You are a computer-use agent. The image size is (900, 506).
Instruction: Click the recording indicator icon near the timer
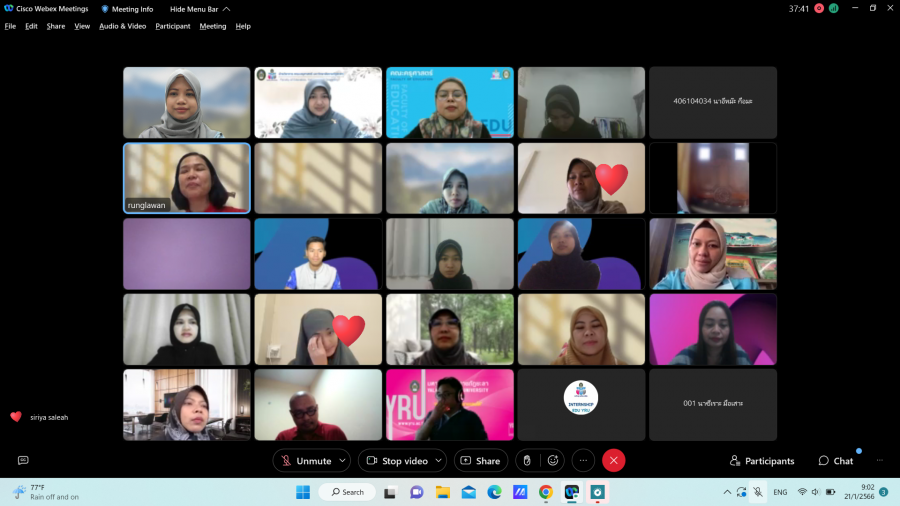click(819, 8)
